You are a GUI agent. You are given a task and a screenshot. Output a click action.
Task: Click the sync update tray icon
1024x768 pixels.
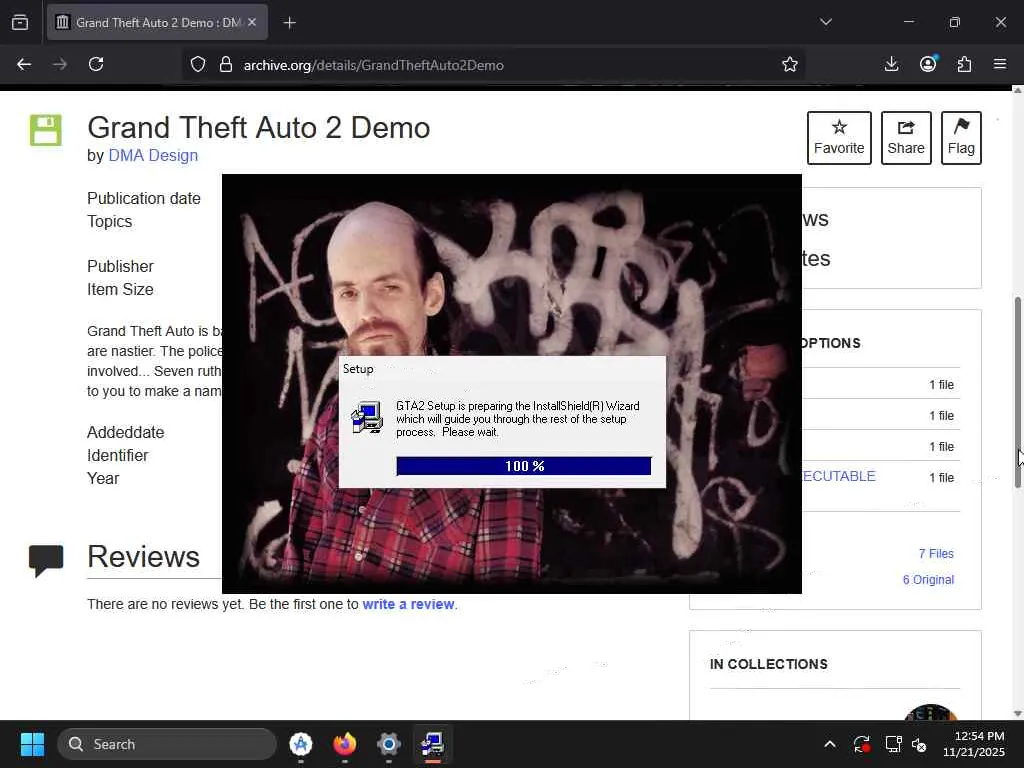[x=861, y=744]
